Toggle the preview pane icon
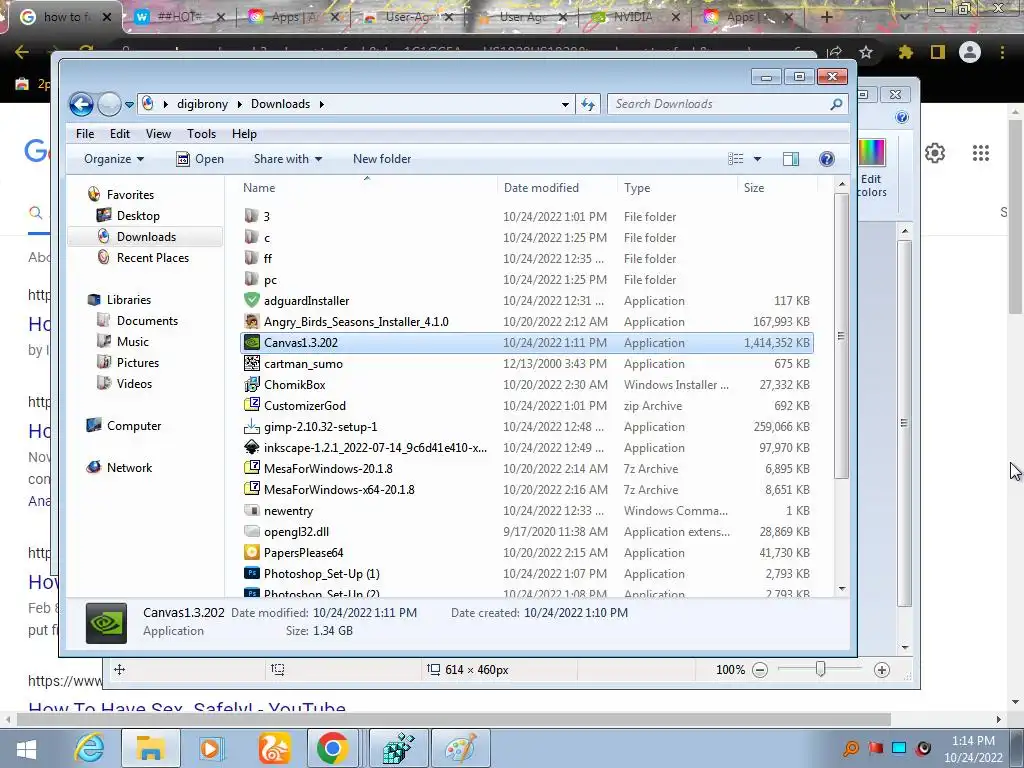The image size is (1024, 768). 791,159
